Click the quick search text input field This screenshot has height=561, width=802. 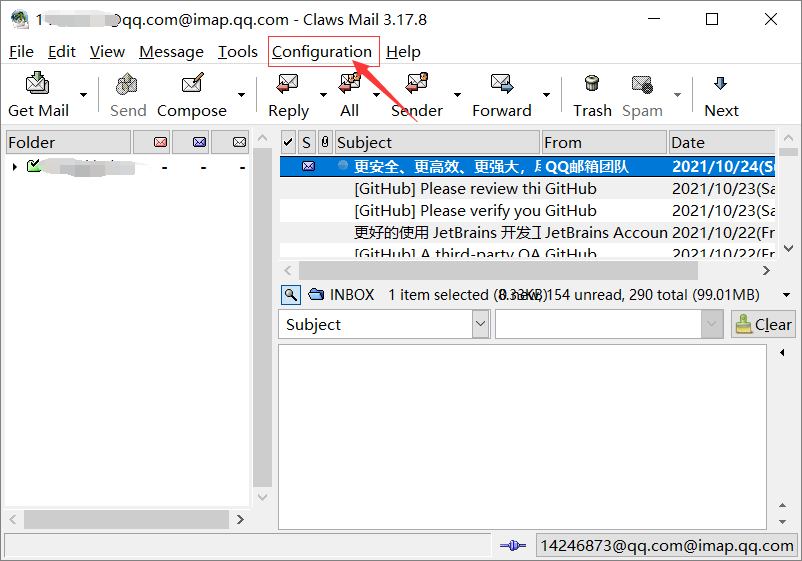click(x=598, y=324)
